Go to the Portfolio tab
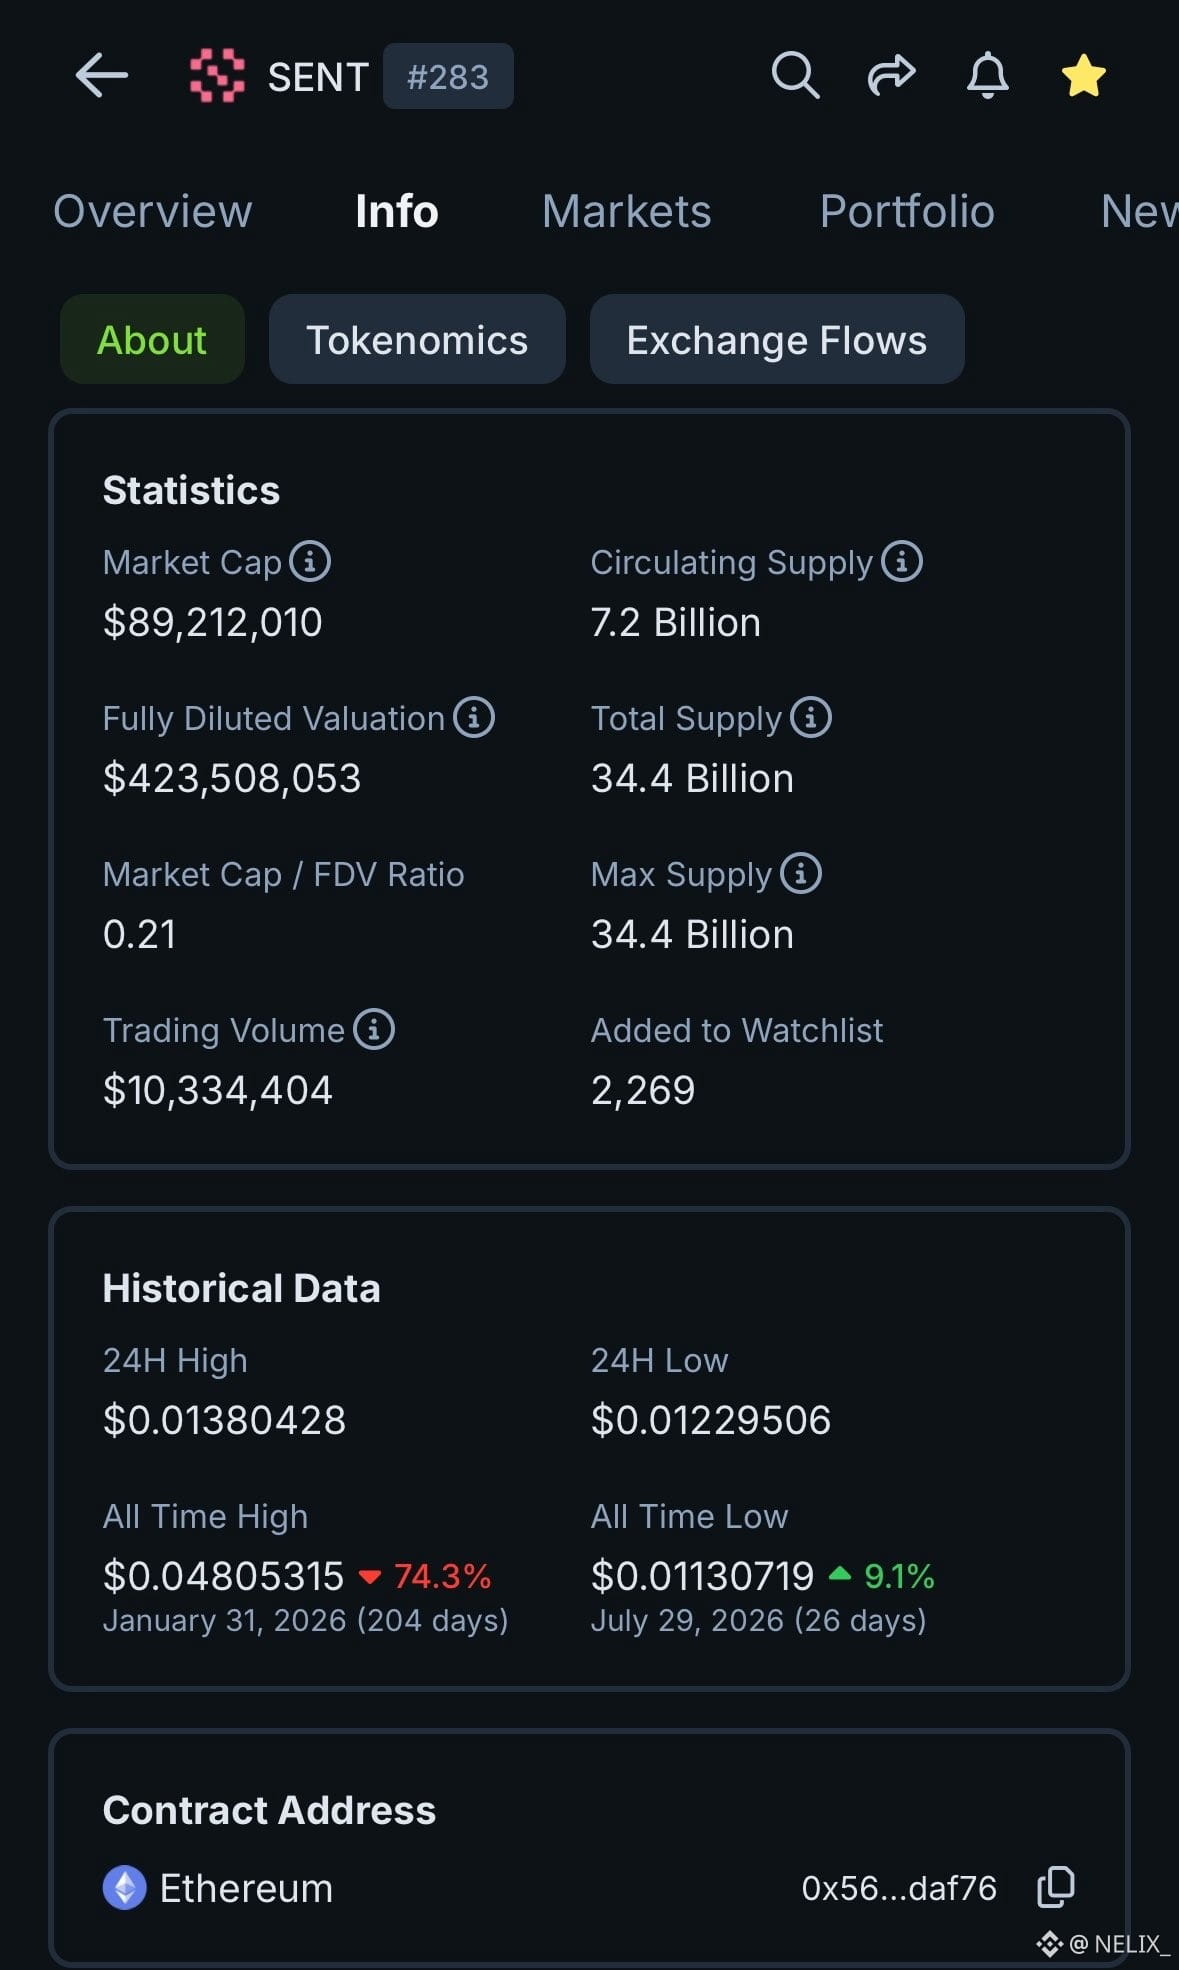This screenshot has height=1970, width=1179. (x=907, y=211)
